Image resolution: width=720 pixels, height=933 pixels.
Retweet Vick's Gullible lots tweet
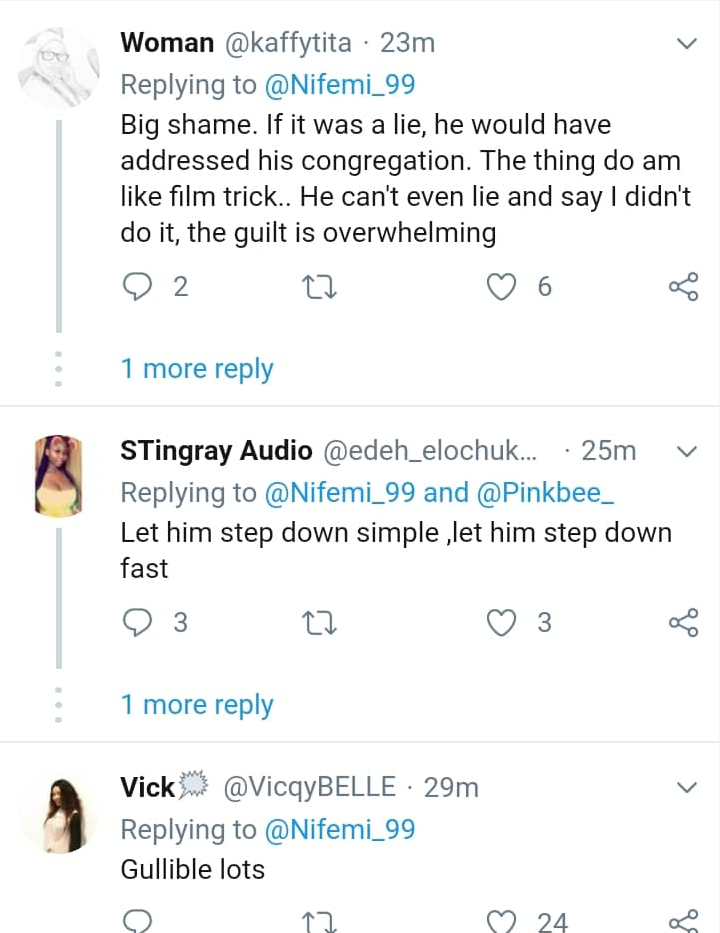[320, 920]
